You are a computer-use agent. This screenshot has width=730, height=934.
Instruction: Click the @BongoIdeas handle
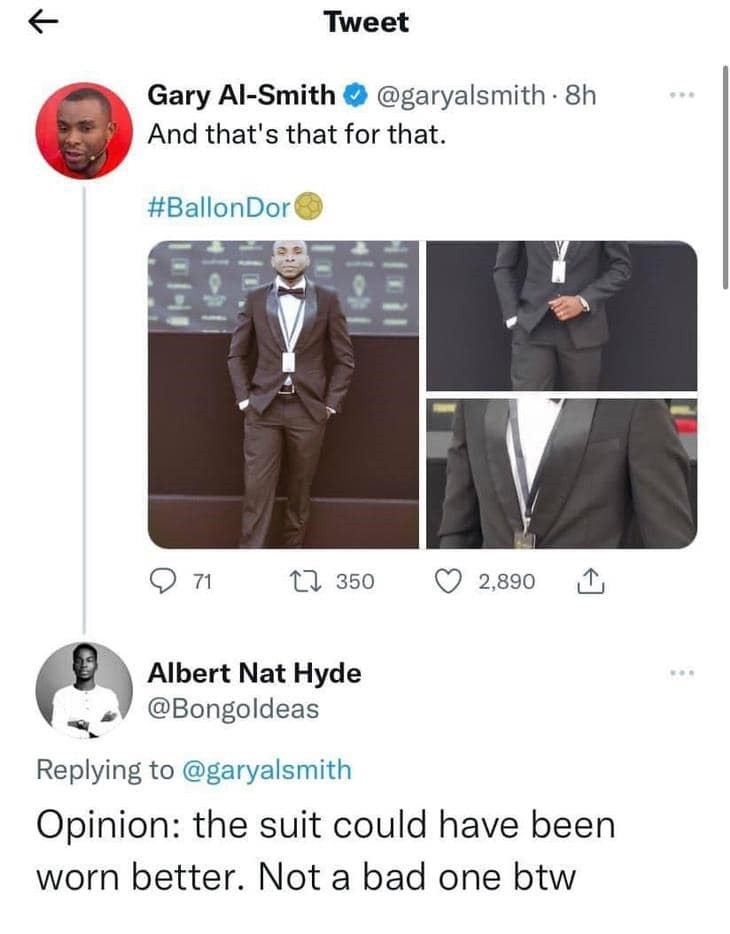pyautogui.click(x=233, y=709)
